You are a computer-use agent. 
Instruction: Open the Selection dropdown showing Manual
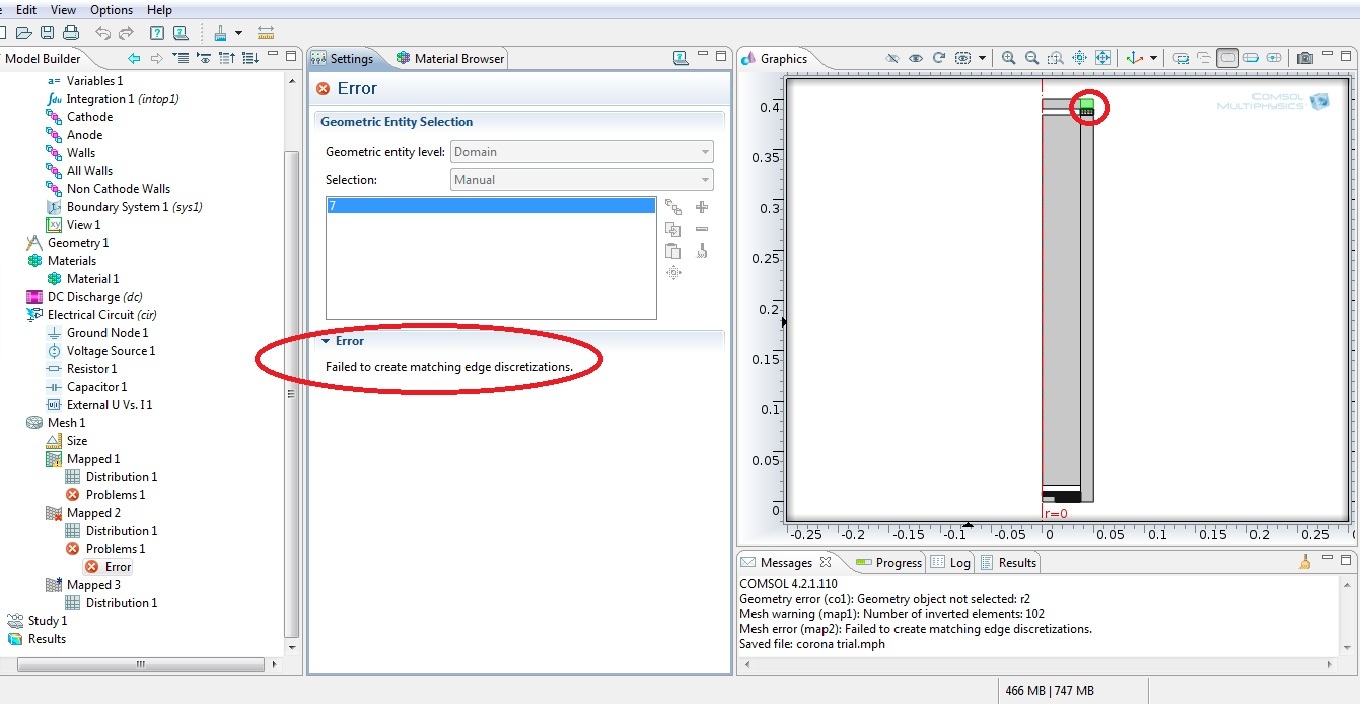pos(581,180)
